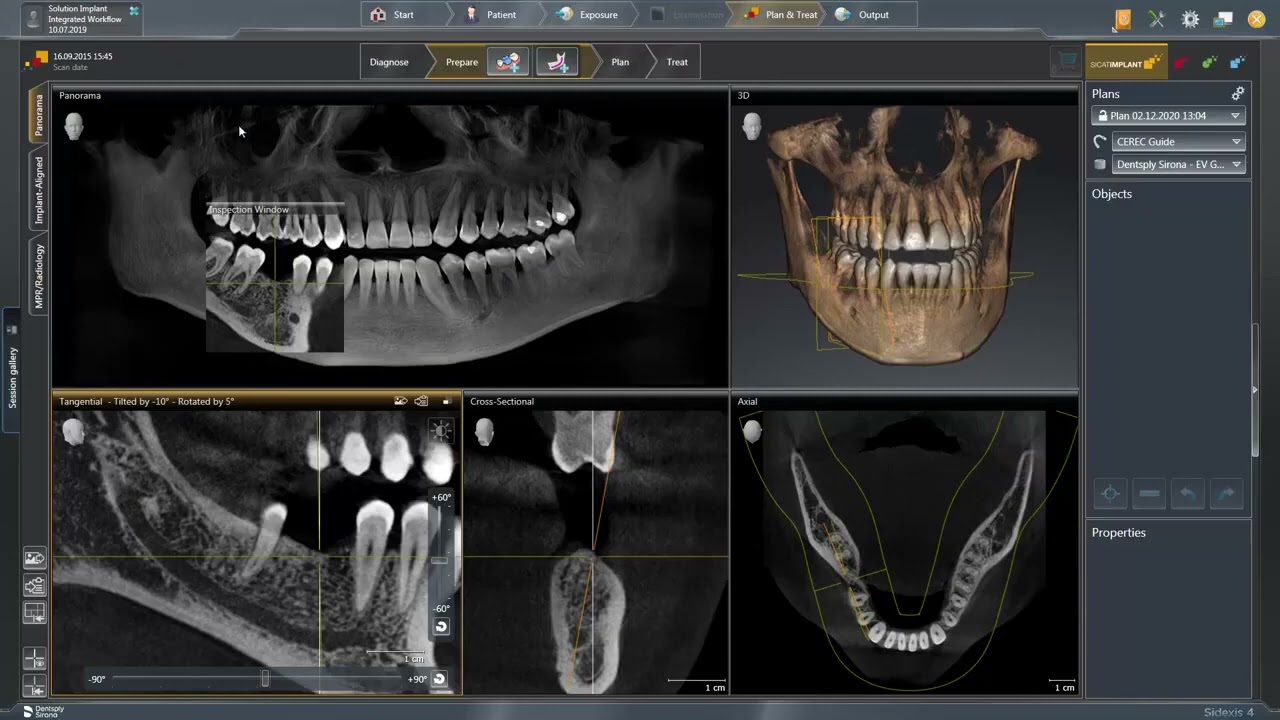Screen dimensions: 1280x720
Task: Open the CEREC Guide dropdown
Action: [x=1178, y=142]
